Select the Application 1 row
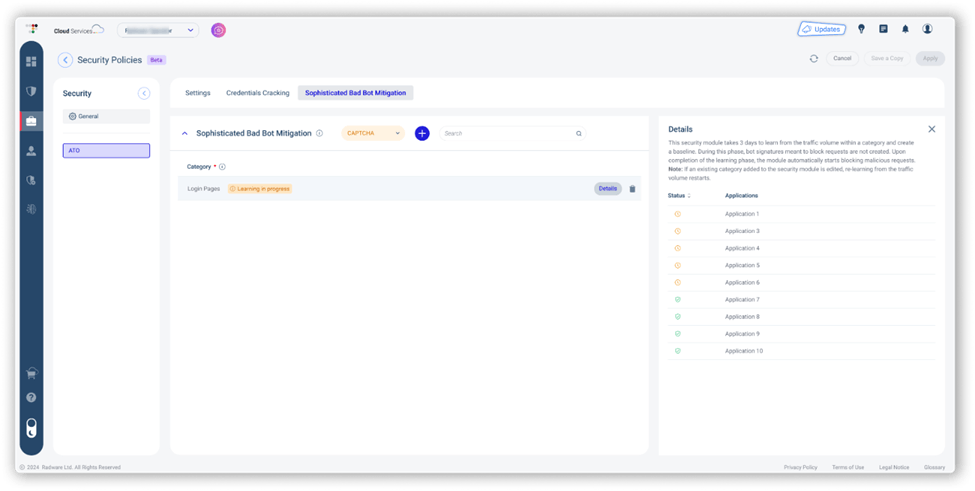 point(801,214)
